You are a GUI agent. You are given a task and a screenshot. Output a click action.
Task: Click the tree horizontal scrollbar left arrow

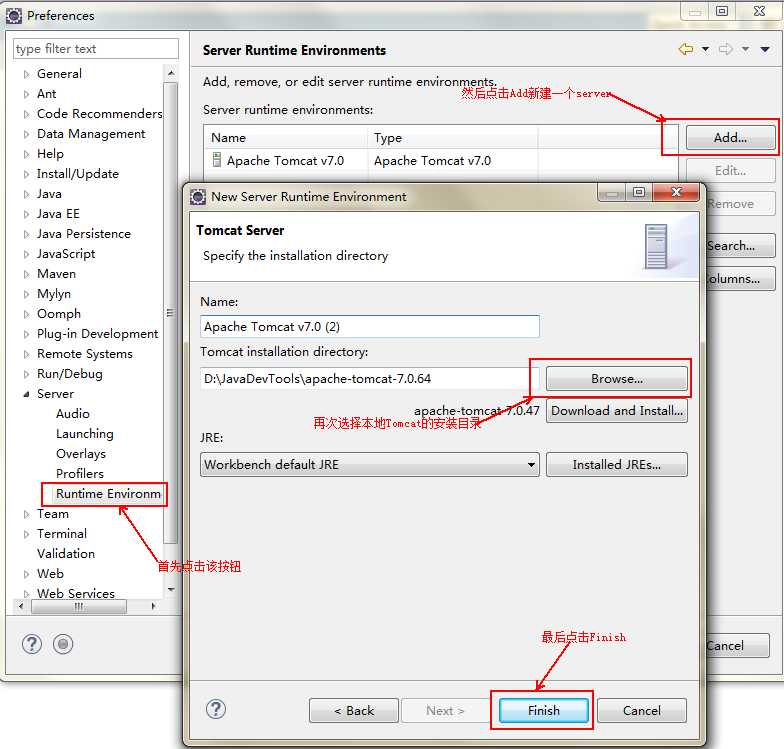coord(20,606)
